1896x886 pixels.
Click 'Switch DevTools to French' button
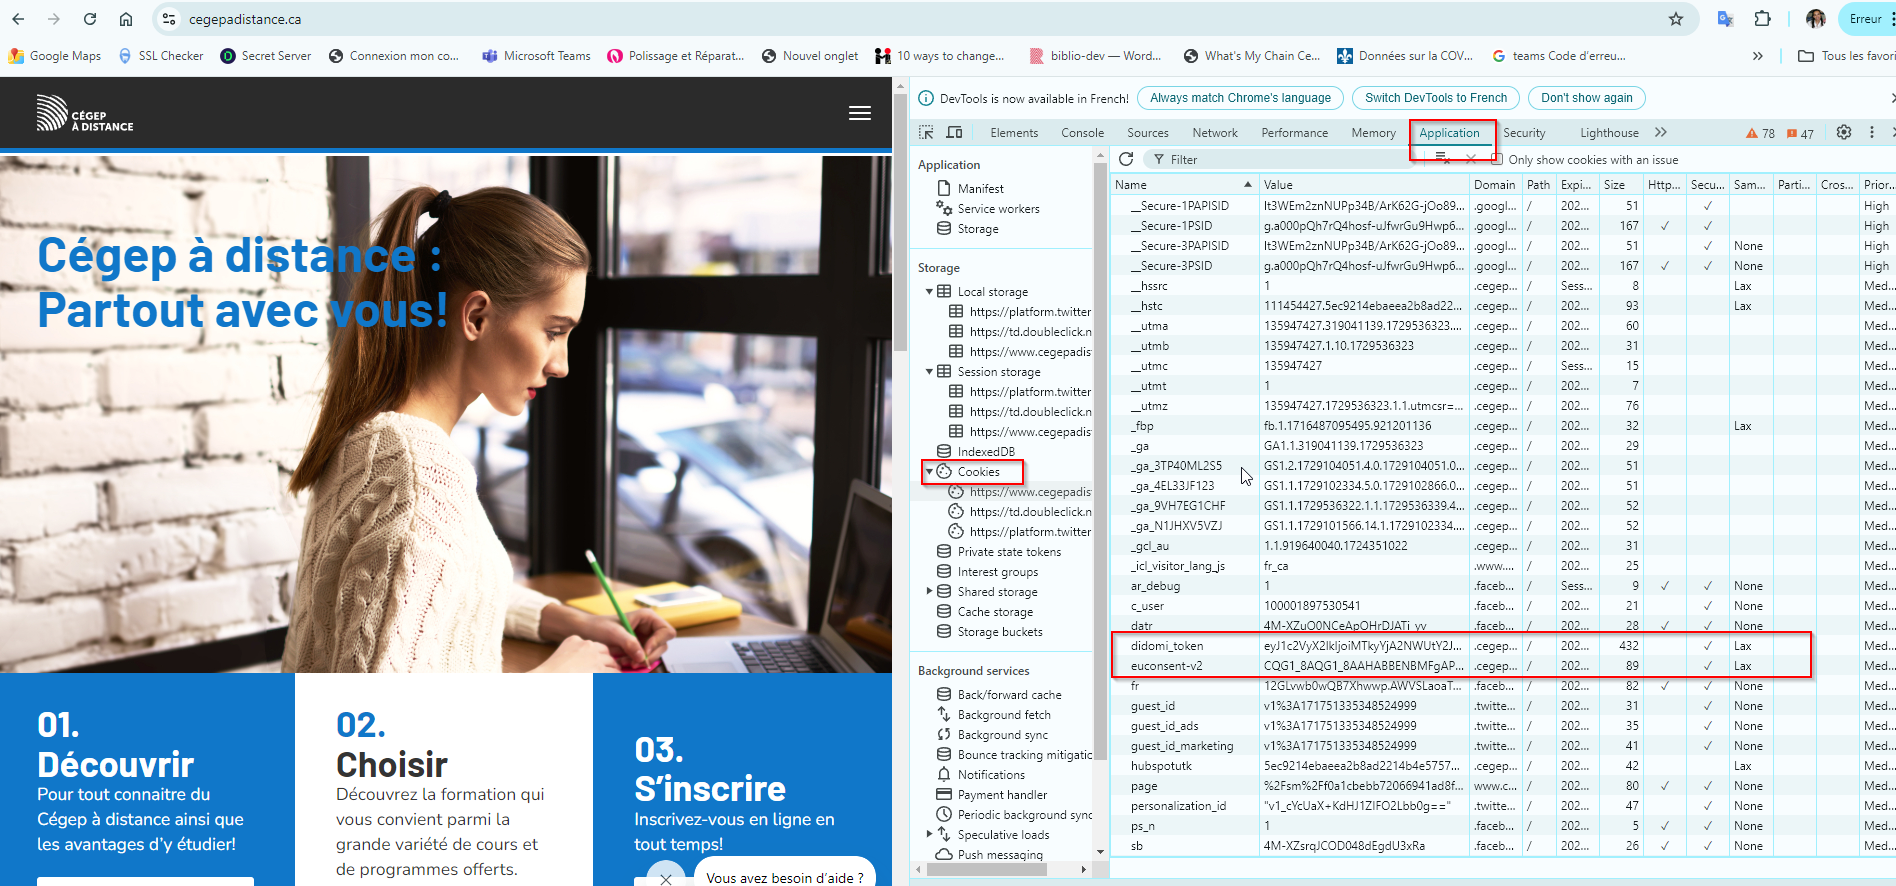tap(1435, 98)
